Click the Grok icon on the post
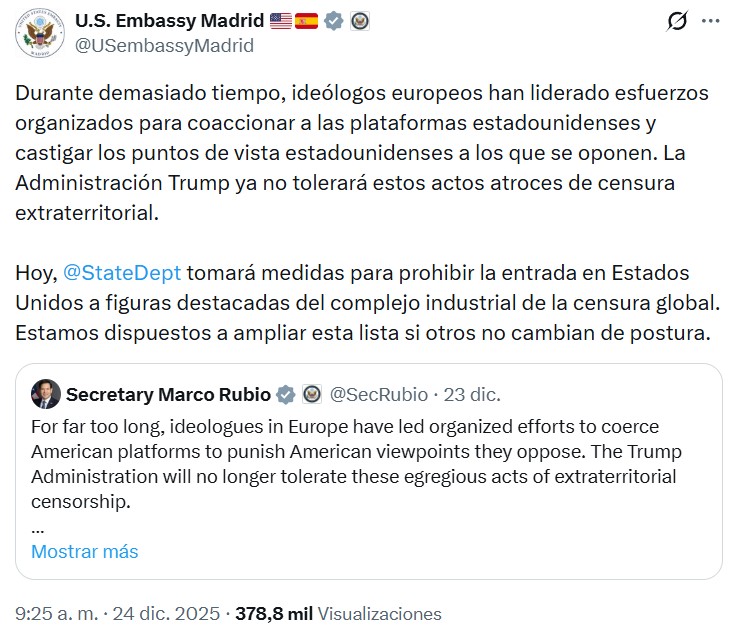741x638 pixels. tap(676, 21)
